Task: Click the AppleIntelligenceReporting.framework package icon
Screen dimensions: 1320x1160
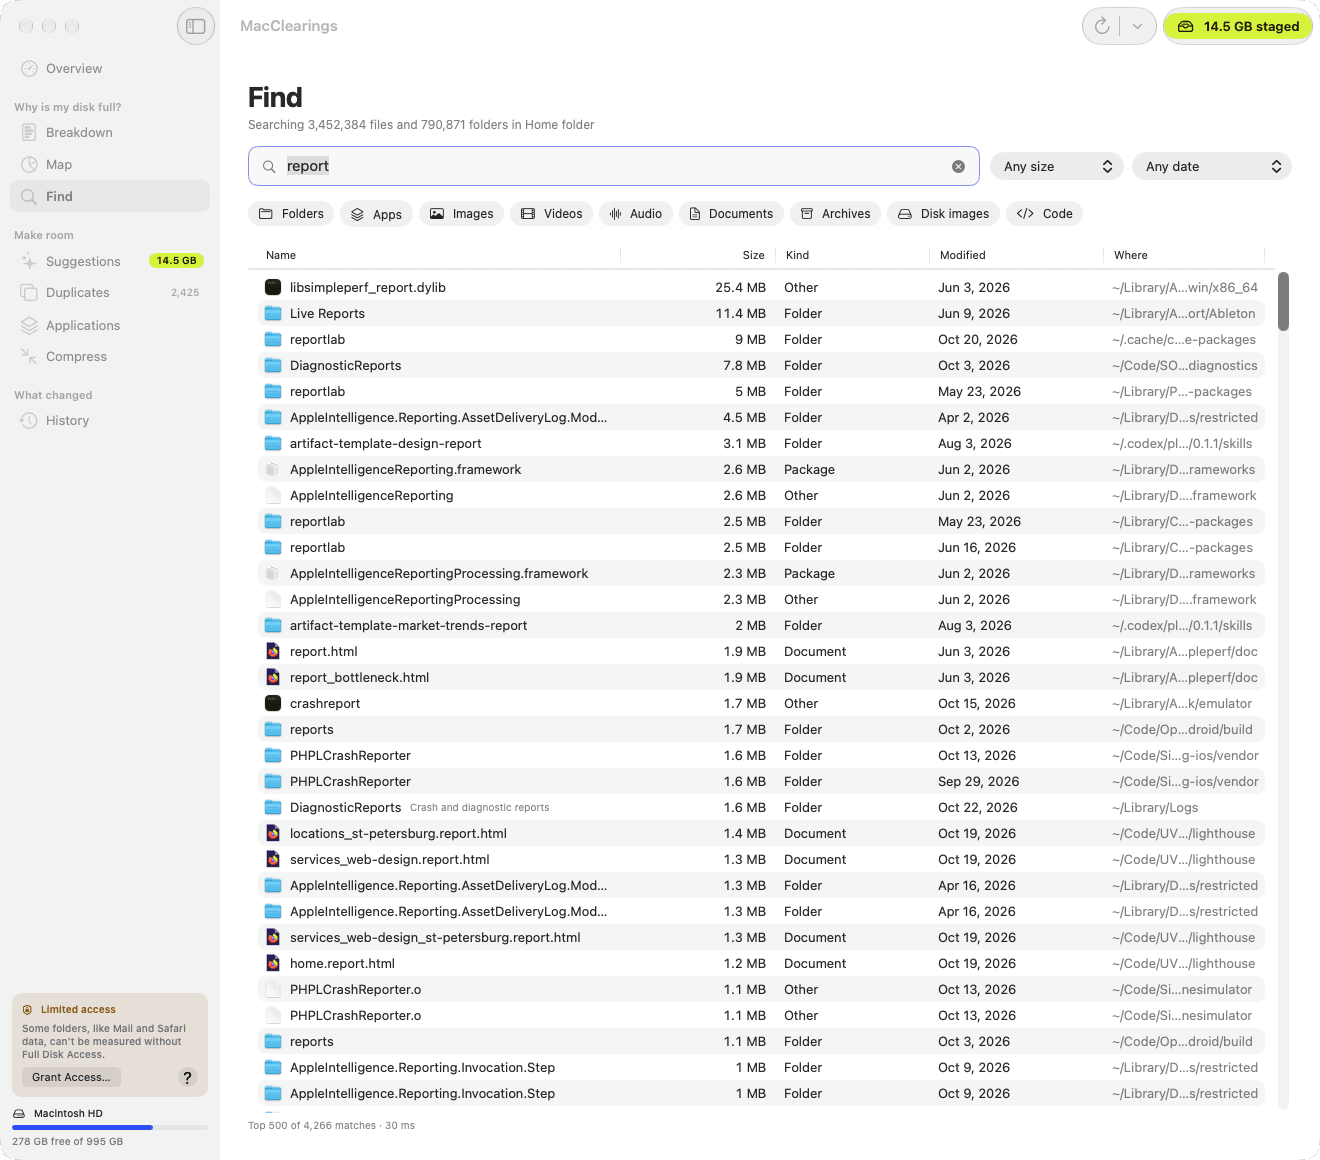Action: click(x=273, y=470)
